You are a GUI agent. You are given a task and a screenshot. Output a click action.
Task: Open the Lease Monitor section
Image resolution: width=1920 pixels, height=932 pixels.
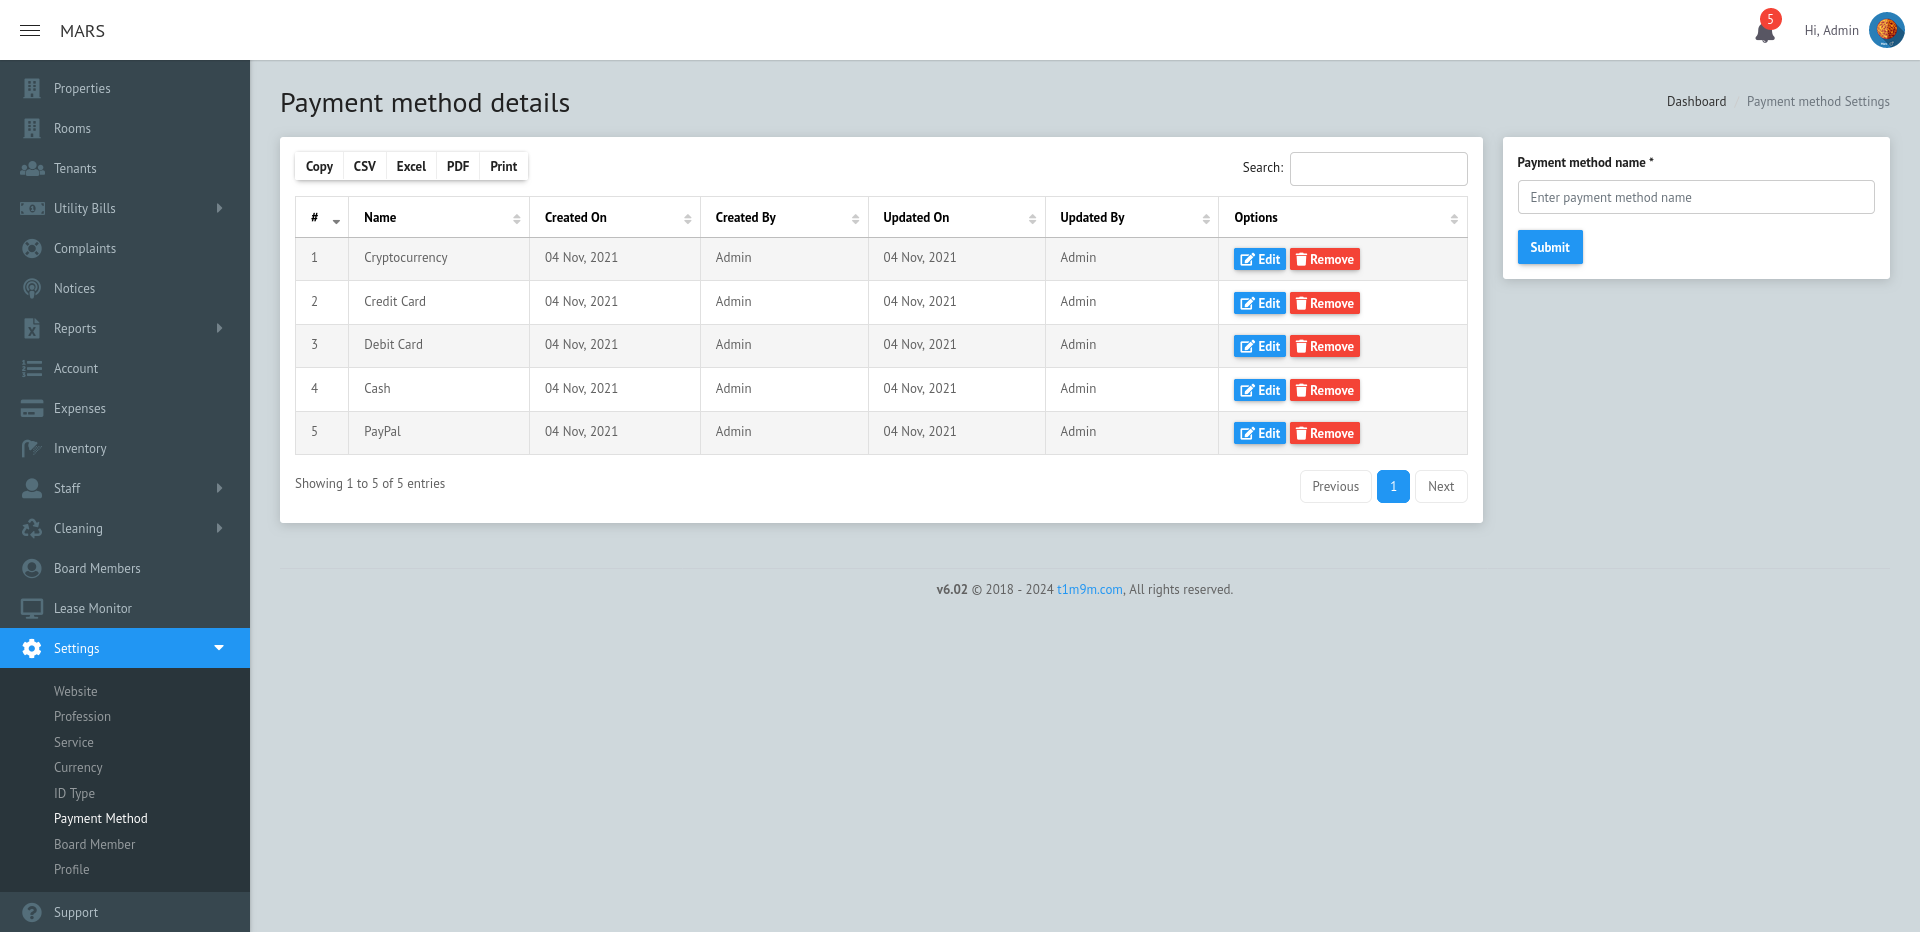(93, 608)
